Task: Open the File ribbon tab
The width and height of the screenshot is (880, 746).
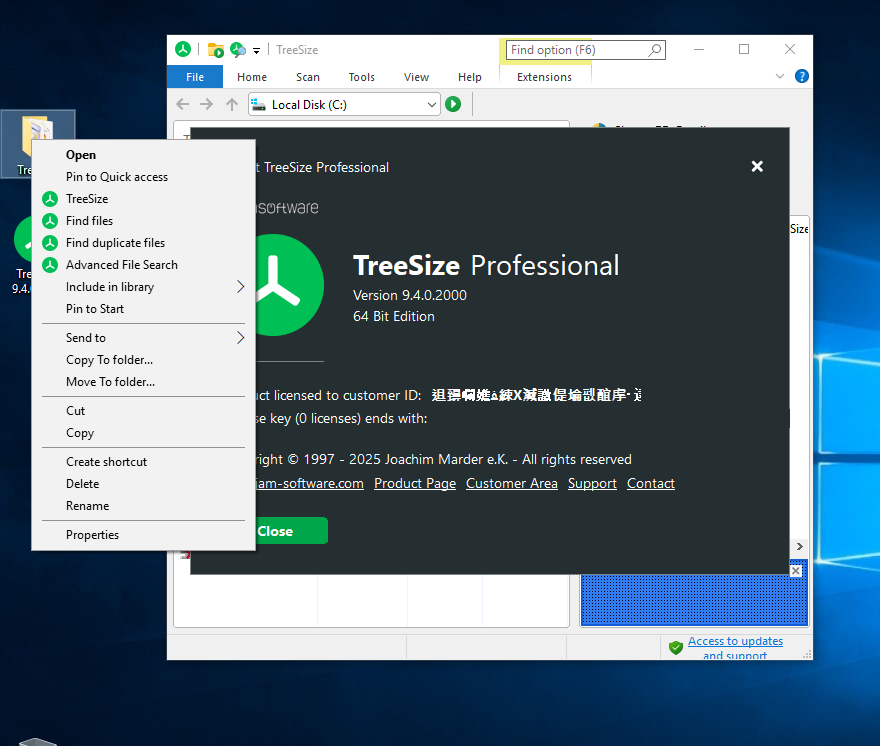Action: tap(195, 77)
